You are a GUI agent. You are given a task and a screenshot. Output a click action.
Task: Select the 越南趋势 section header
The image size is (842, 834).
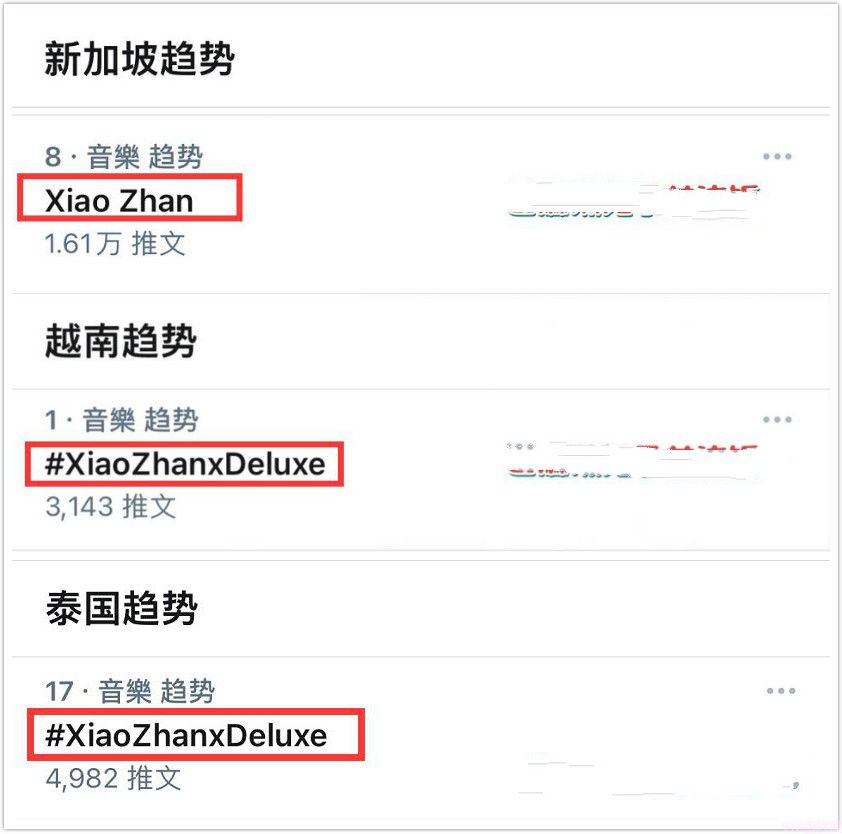(x=120, y=341)
